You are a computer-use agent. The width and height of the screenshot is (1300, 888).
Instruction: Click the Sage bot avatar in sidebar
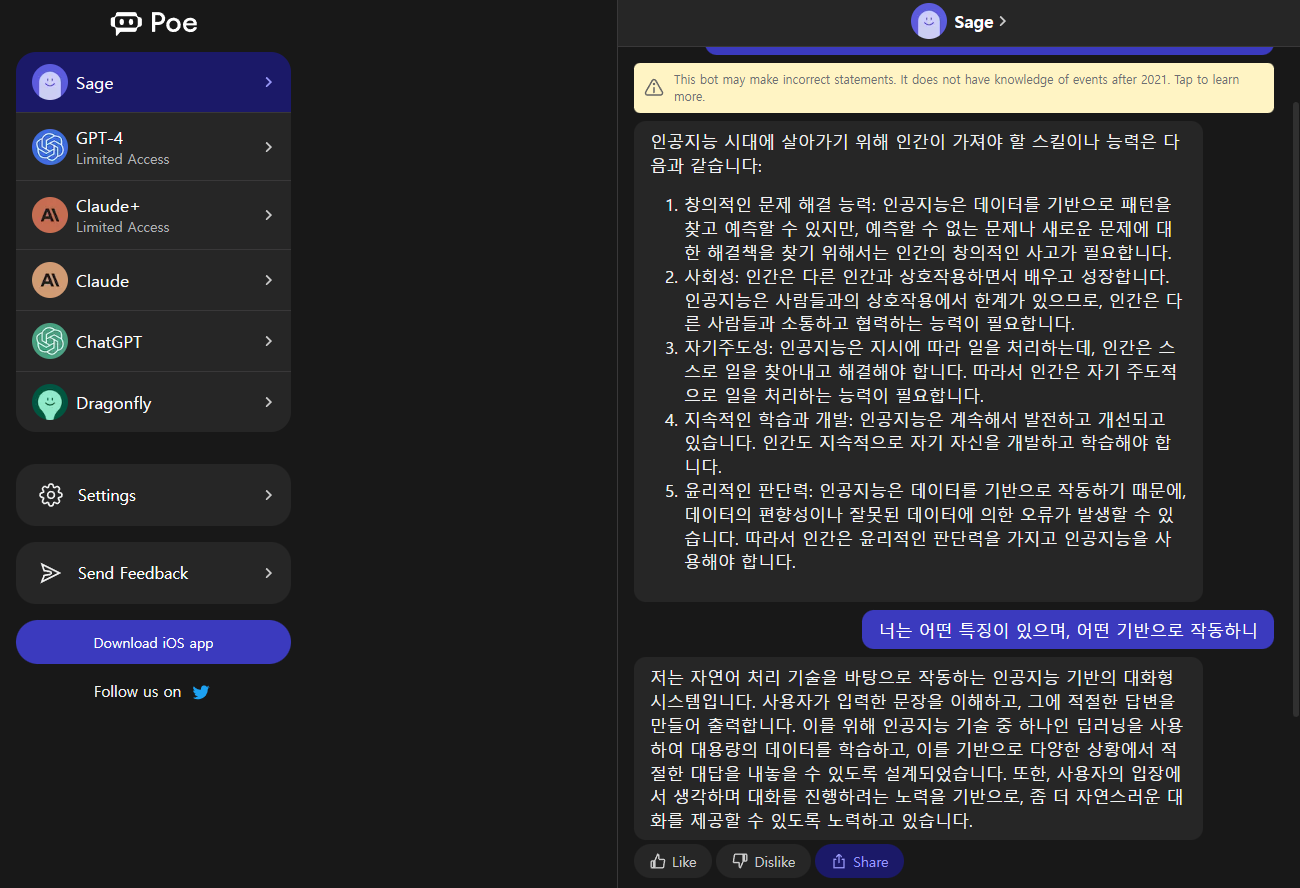click(50, 83)
